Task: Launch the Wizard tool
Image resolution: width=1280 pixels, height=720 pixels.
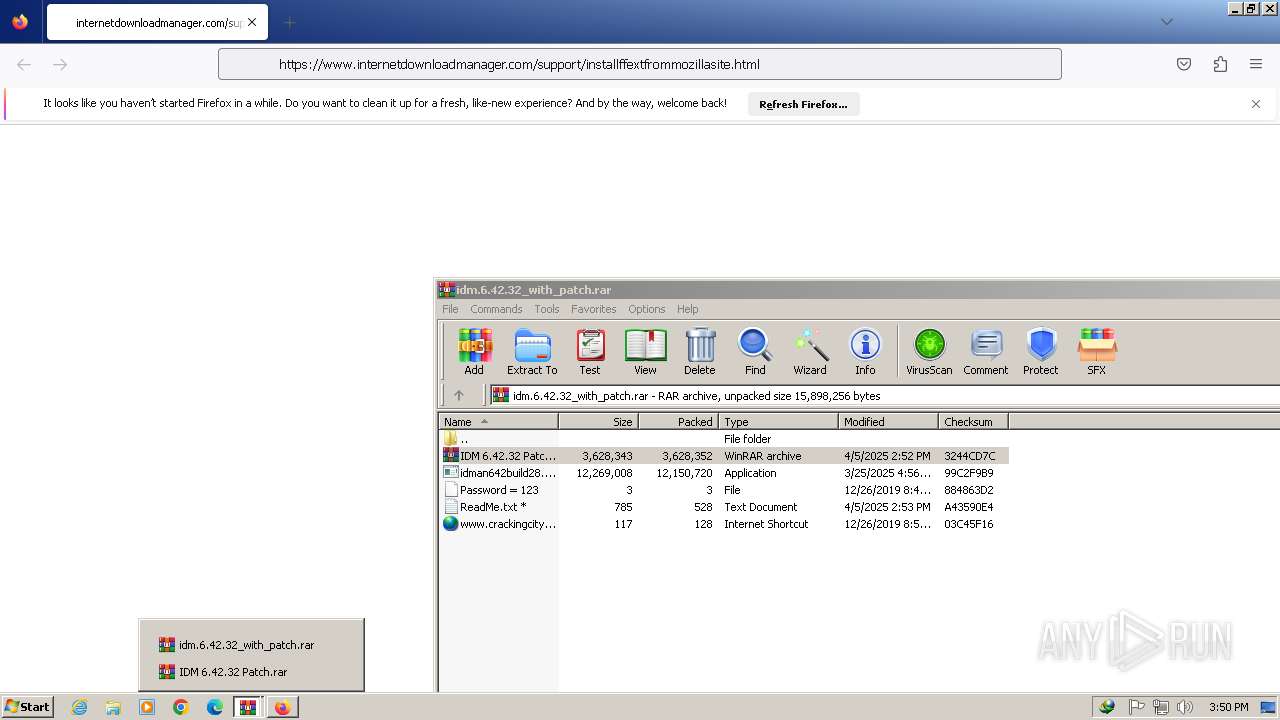Action: pyautogui.click(x=810, y=352)
